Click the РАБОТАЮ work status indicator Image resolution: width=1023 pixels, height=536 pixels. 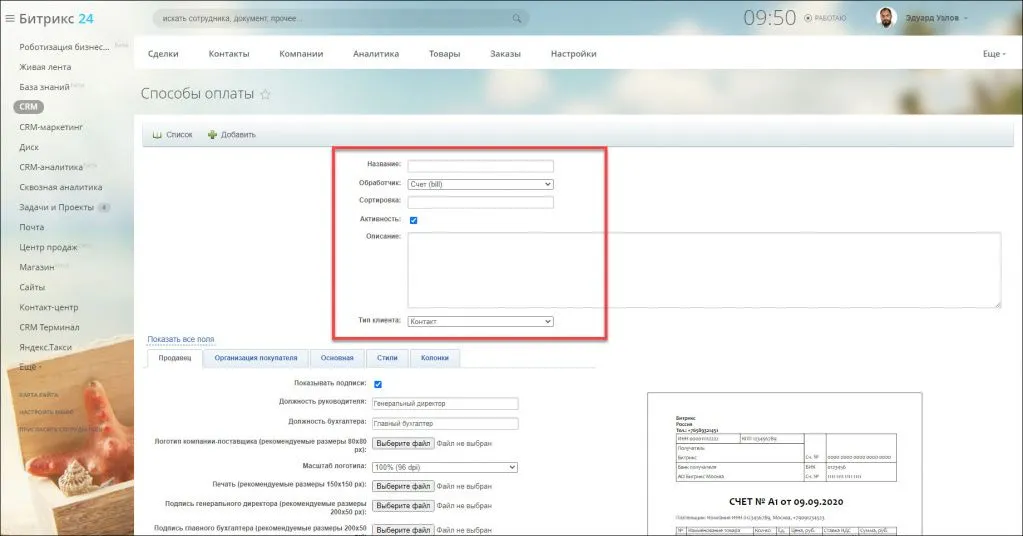(x=825, y=18)
